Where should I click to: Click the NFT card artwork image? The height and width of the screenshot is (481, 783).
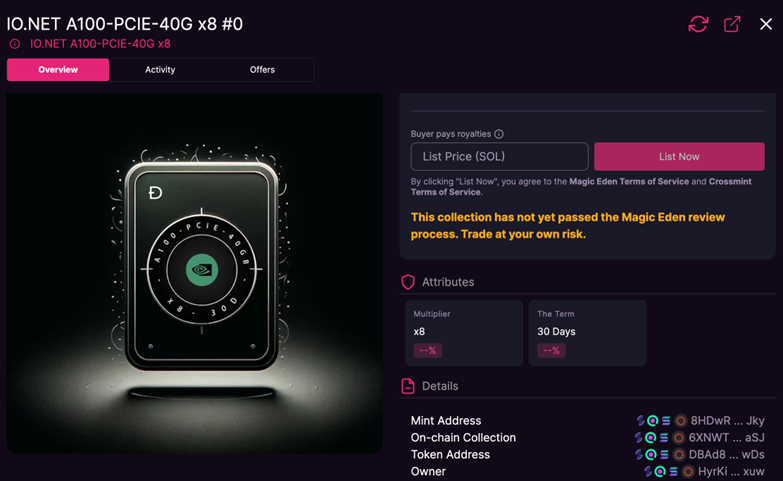point(195,272)
